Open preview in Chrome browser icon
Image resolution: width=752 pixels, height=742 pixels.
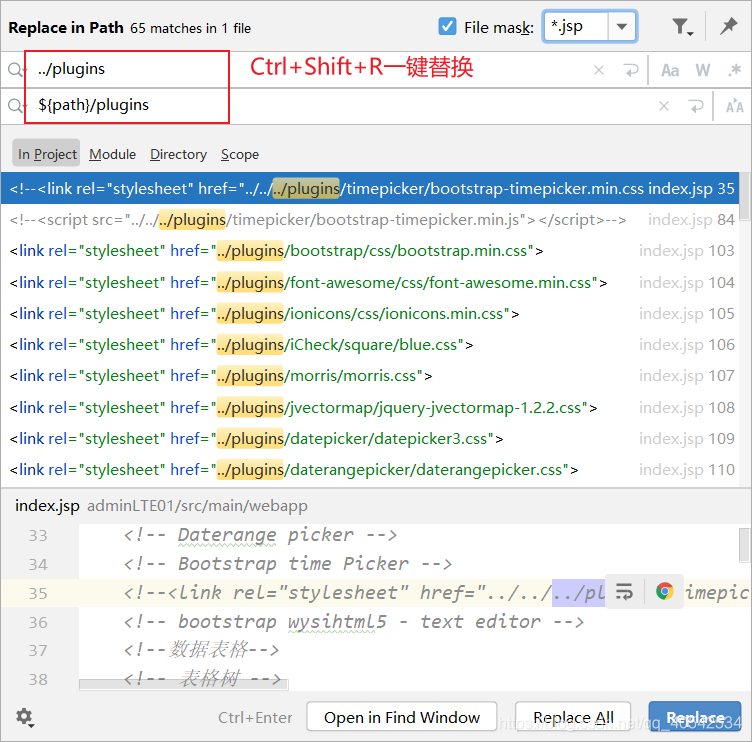click(665, 591)
